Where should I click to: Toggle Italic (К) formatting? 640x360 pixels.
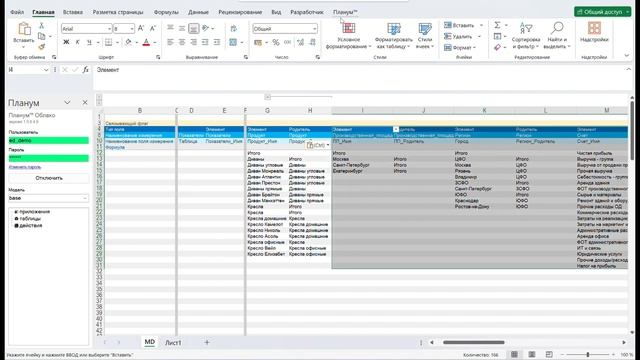78,42
